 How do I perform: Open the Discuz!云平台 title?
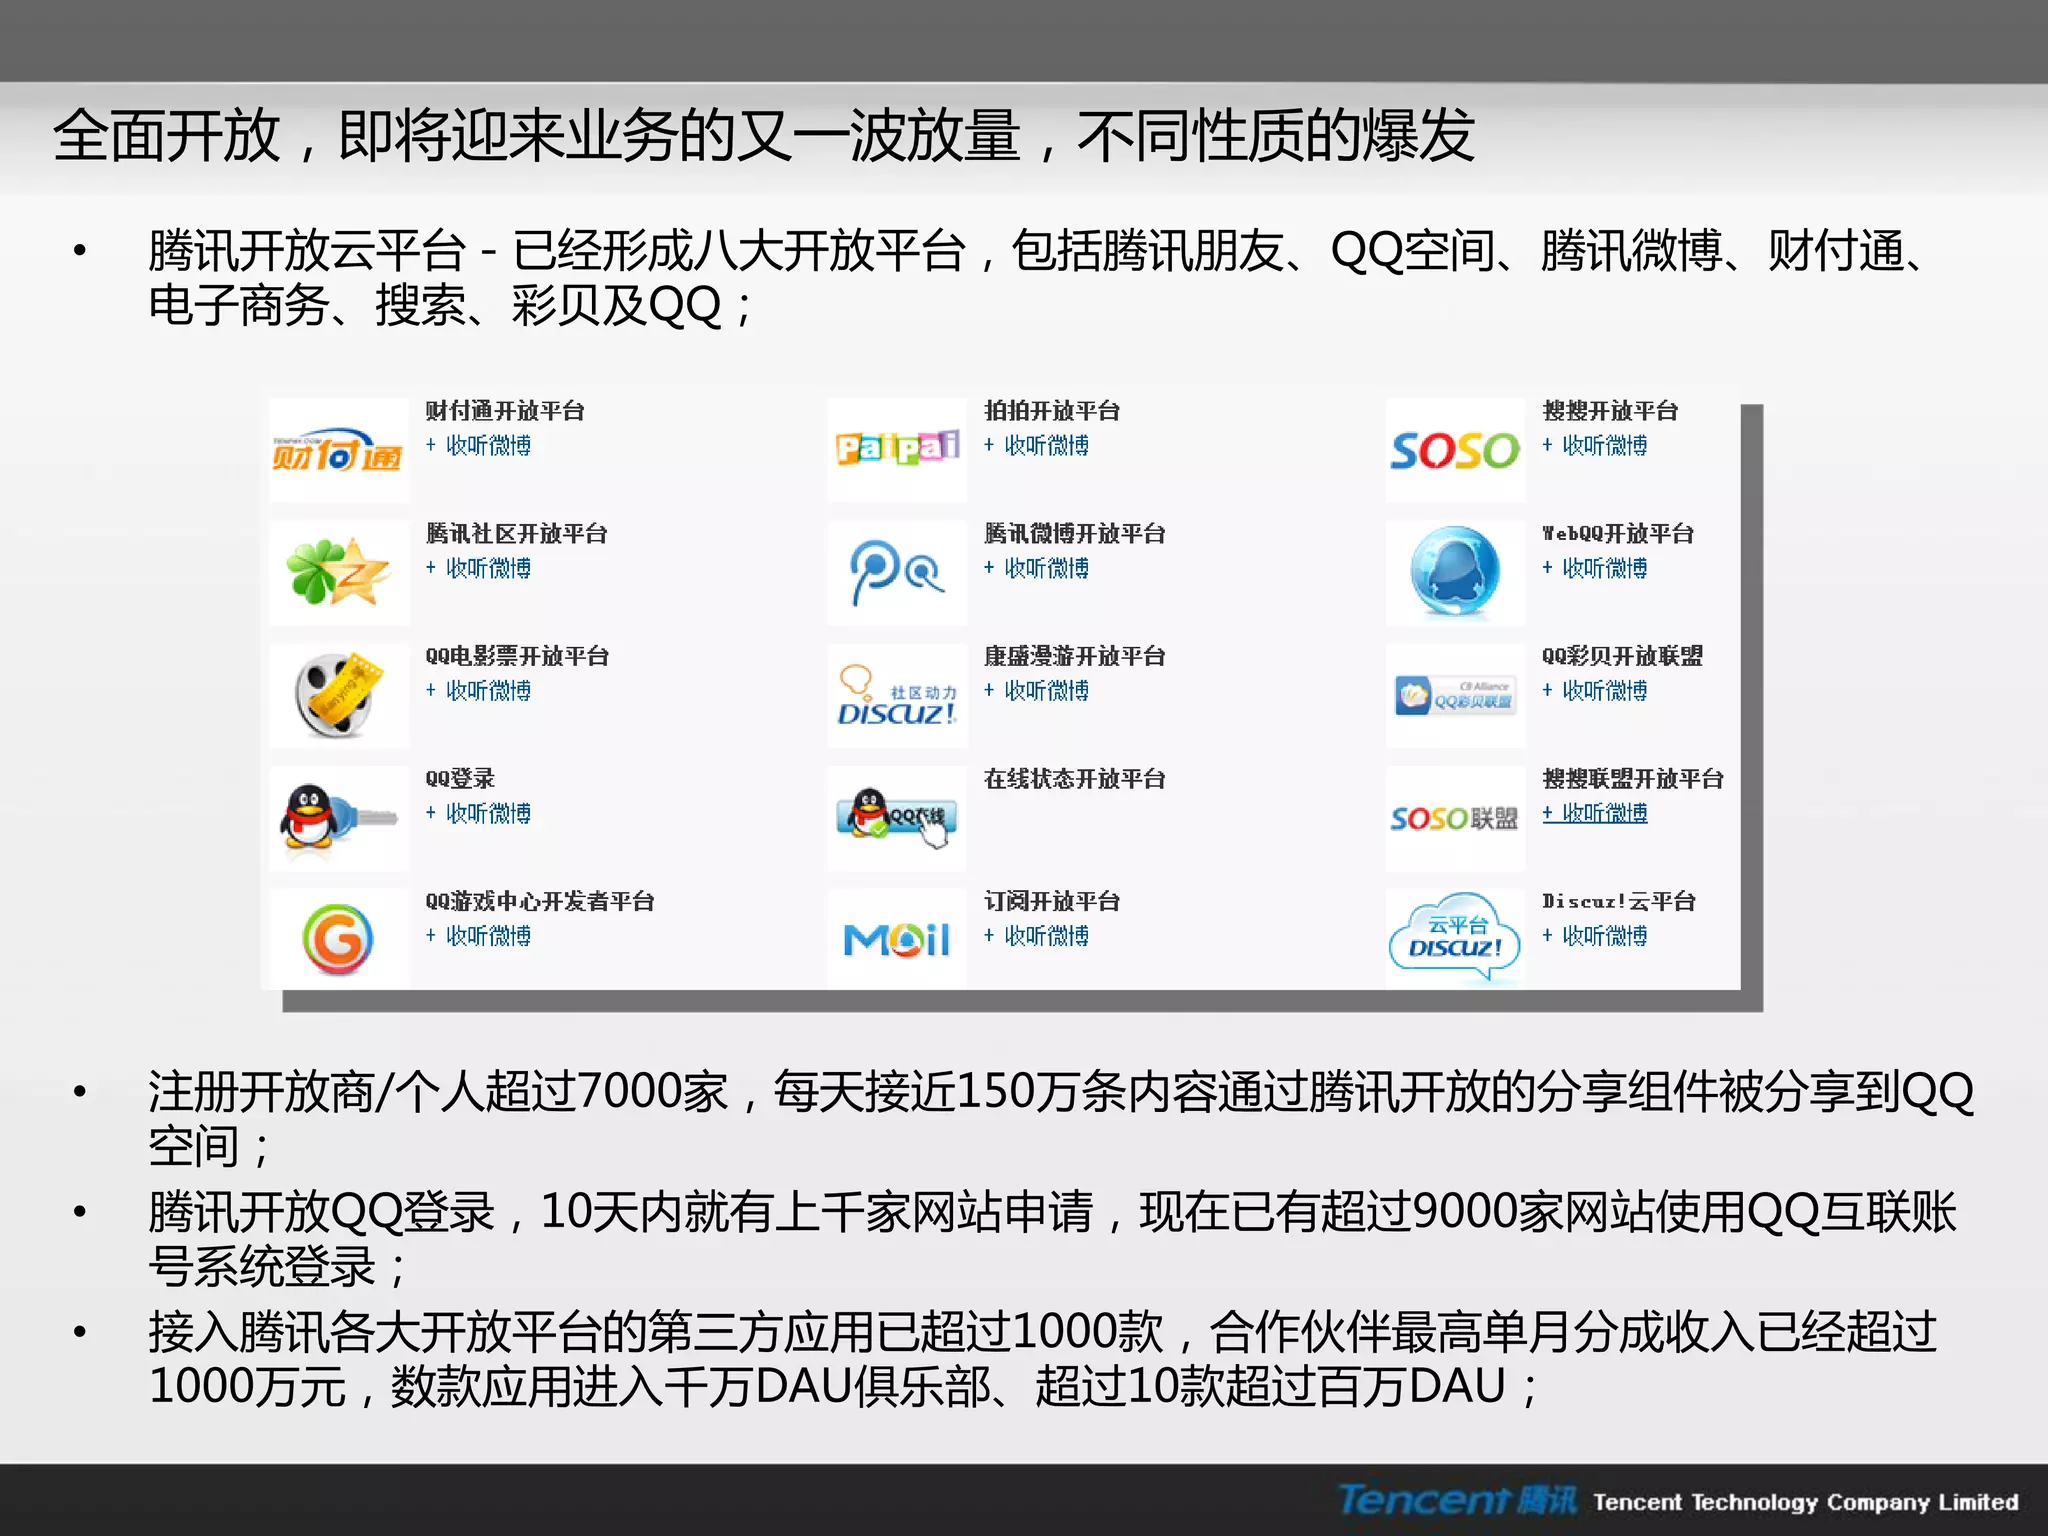tap(1619, 901)
